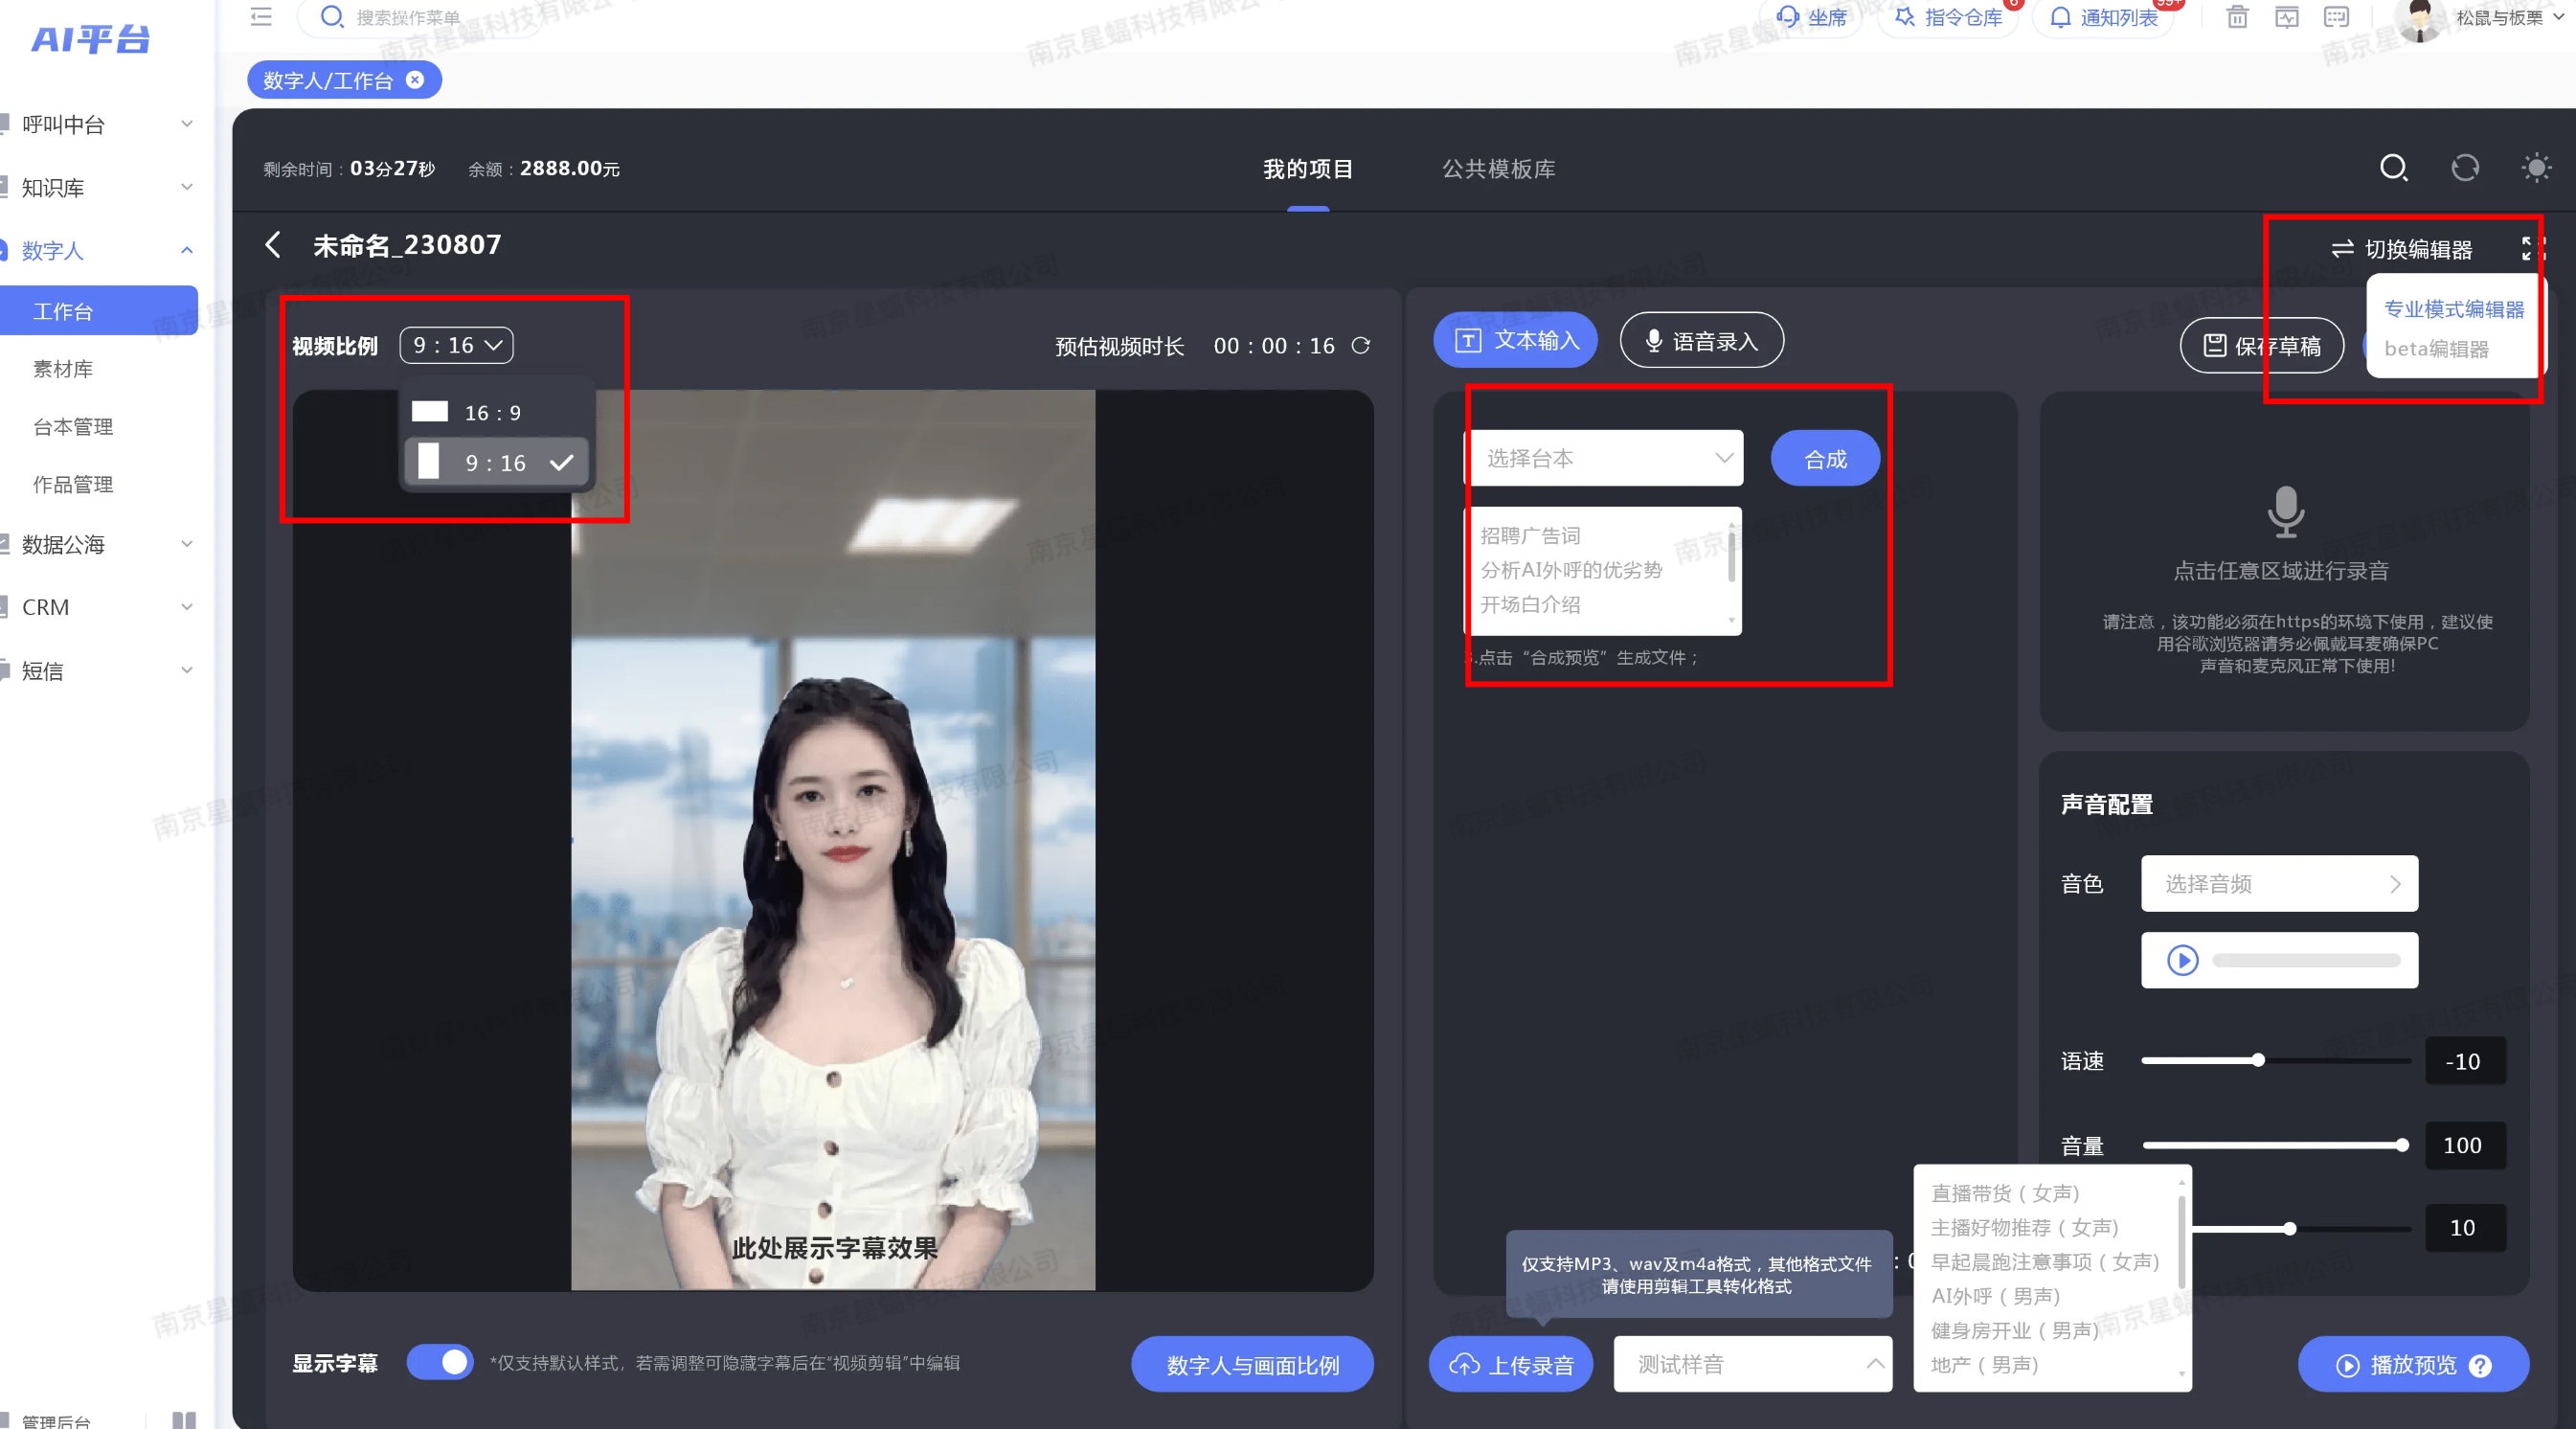Open 素材库 in the sidebar

coord(63,369)
